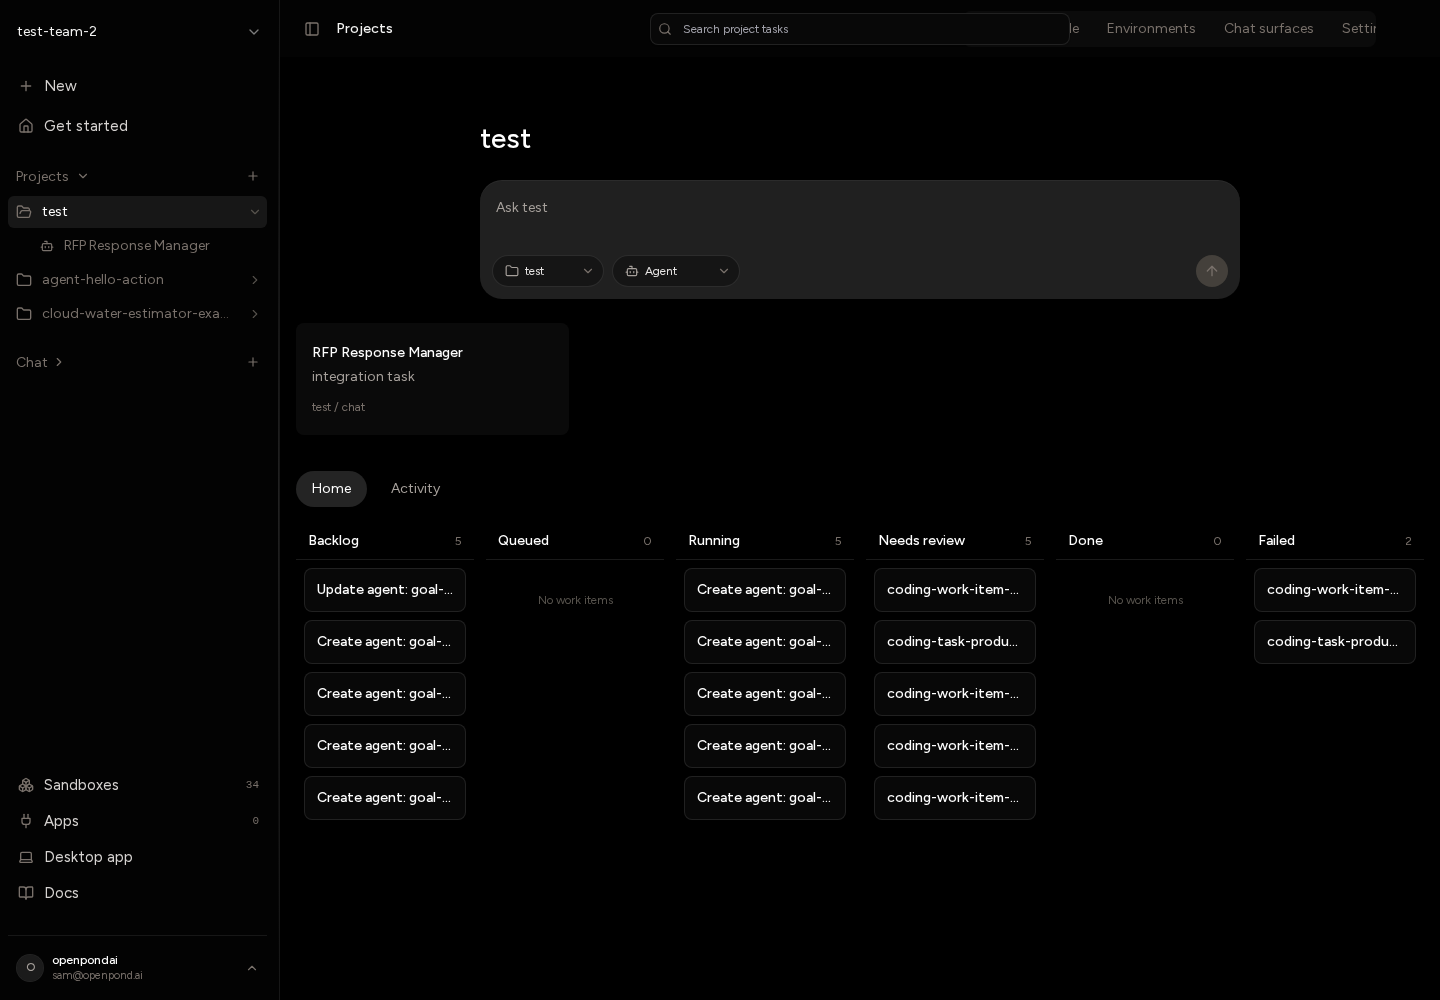Viewport: 1440px width, 1000px height.
Task: Click the test / chat path label
Action: pyautogui.click(x=338, y=407)
